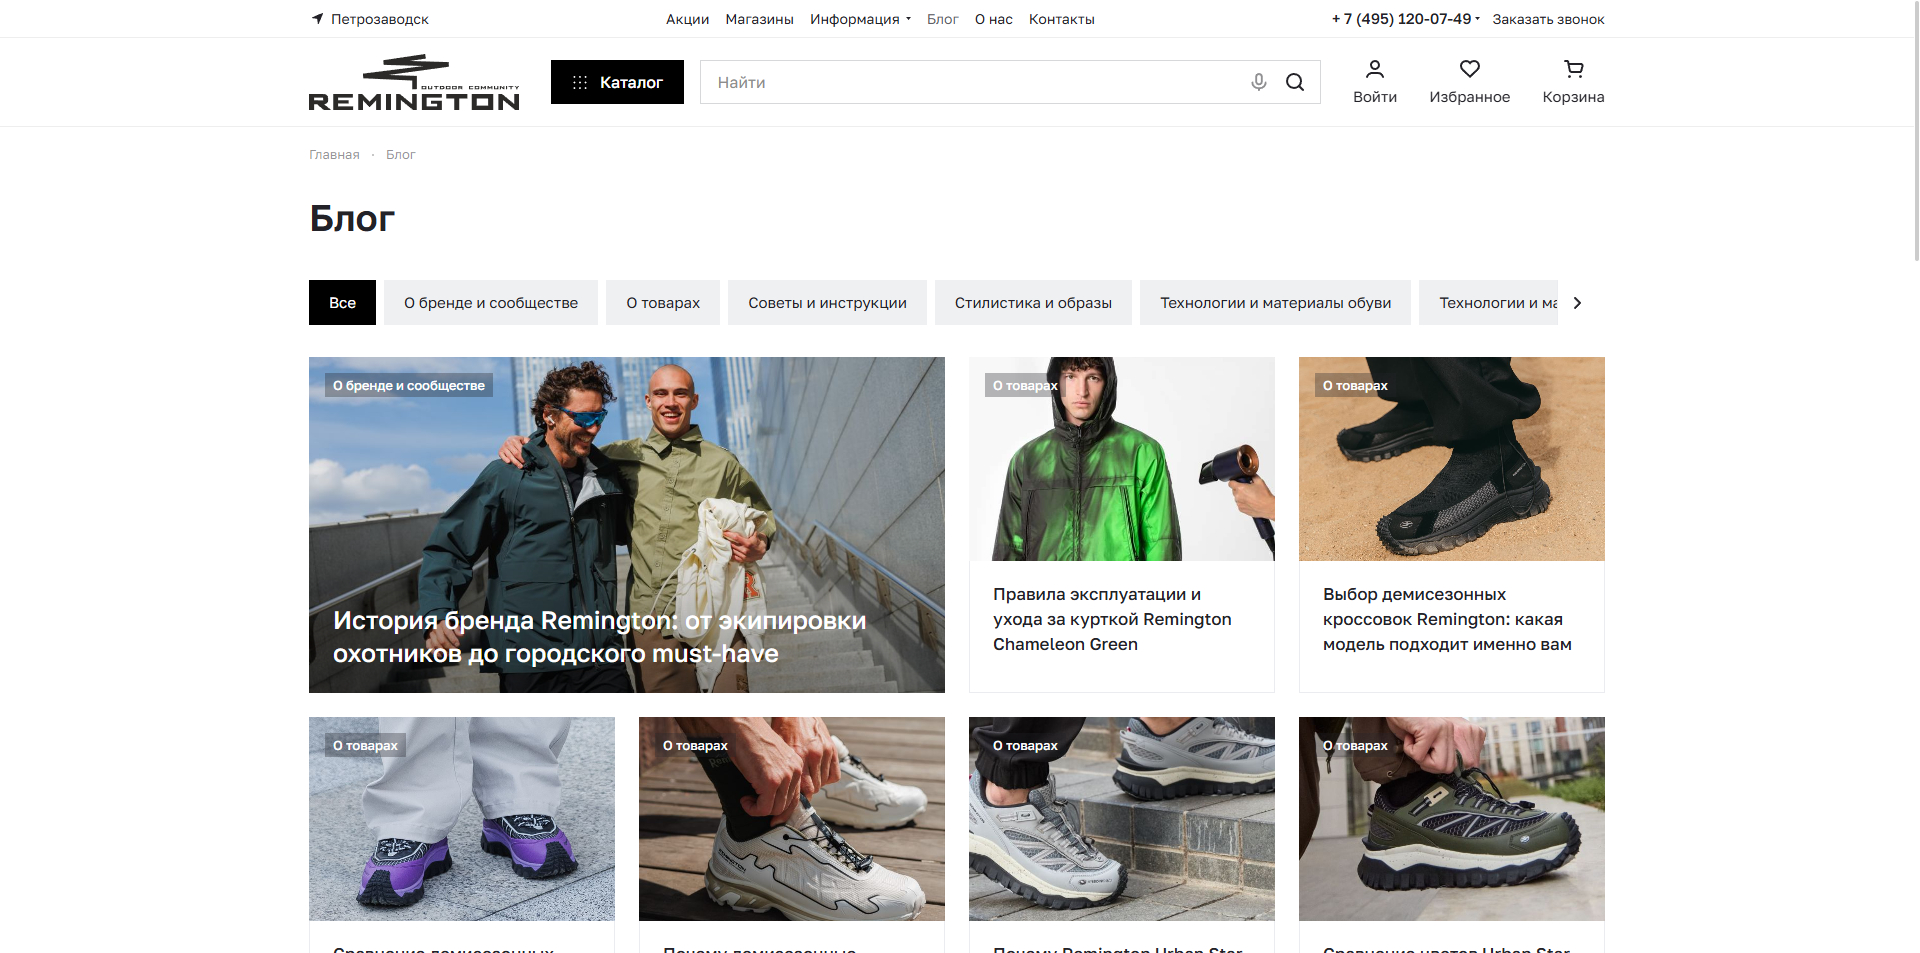This screenshot has width=1920, height=953.
Task: Open the Акции menu link
Action: [x=687, y=19]
